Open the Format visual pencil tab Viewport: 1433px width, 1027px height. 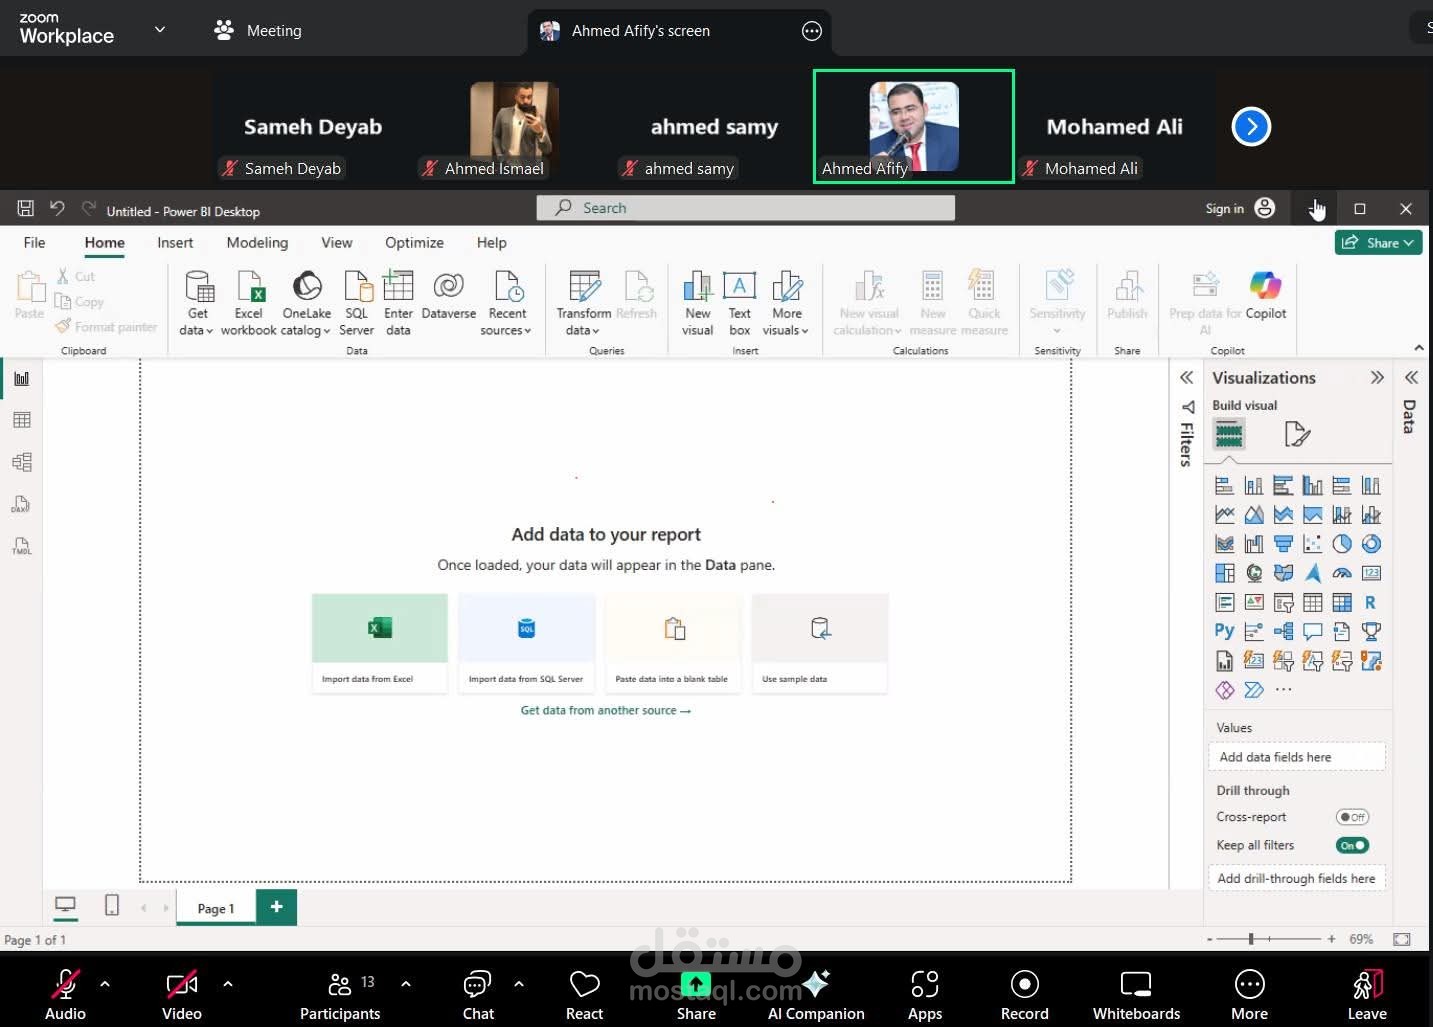click(1297, 434)
